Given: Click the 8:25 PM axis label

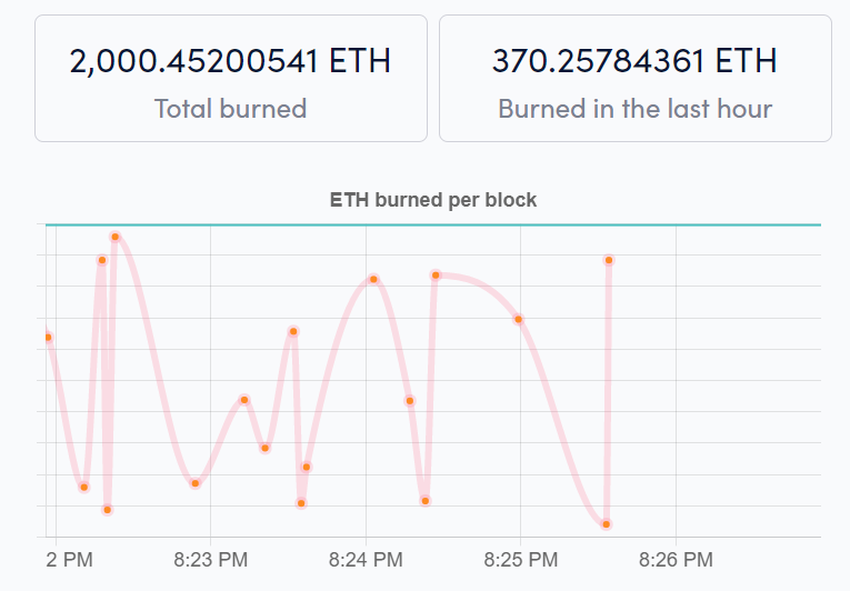Looking at the screenshot, I should coord(521,560).
